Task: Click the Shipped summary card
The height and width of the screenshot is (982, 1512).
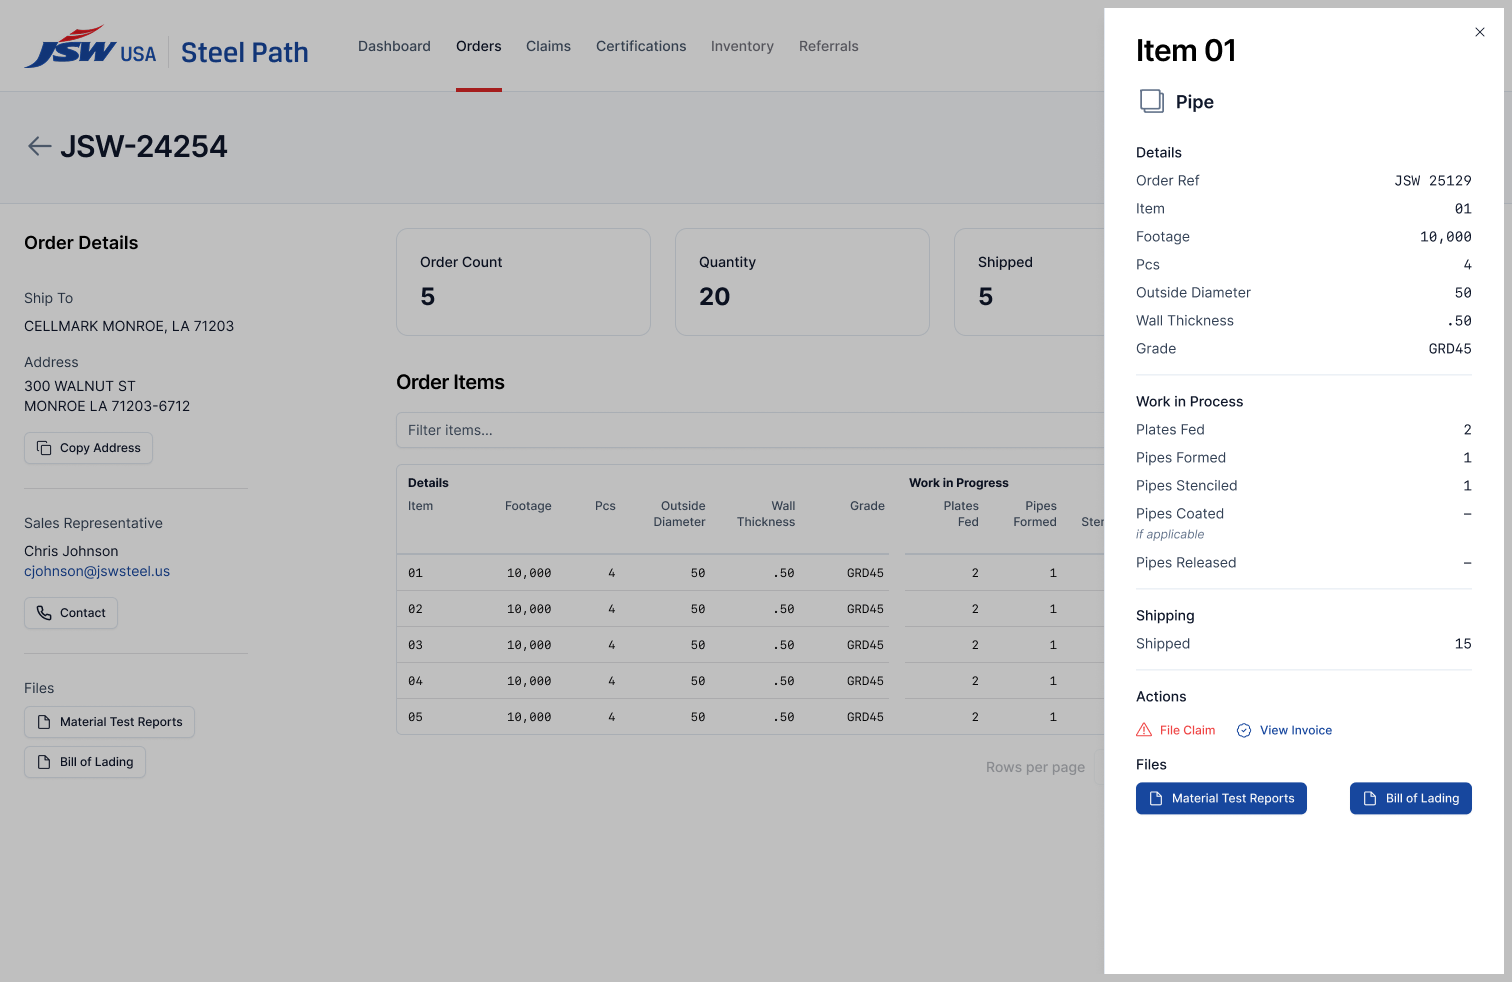Action: [x=1030, y=282]
